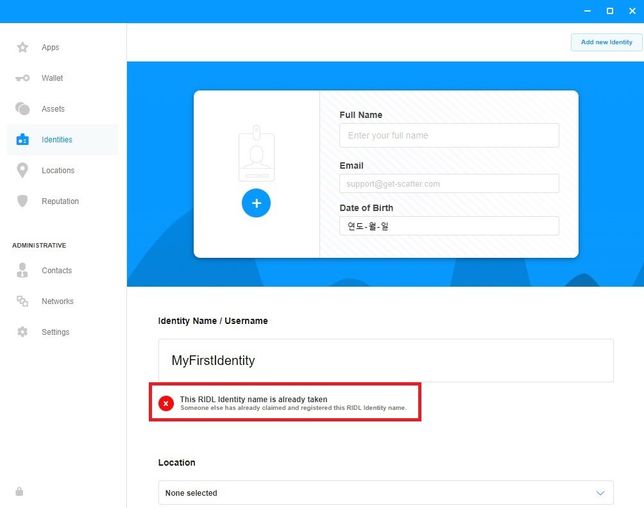Viewport: 644px width, 508px height.
Task: Open the Locations section
Action: point(62,170)
